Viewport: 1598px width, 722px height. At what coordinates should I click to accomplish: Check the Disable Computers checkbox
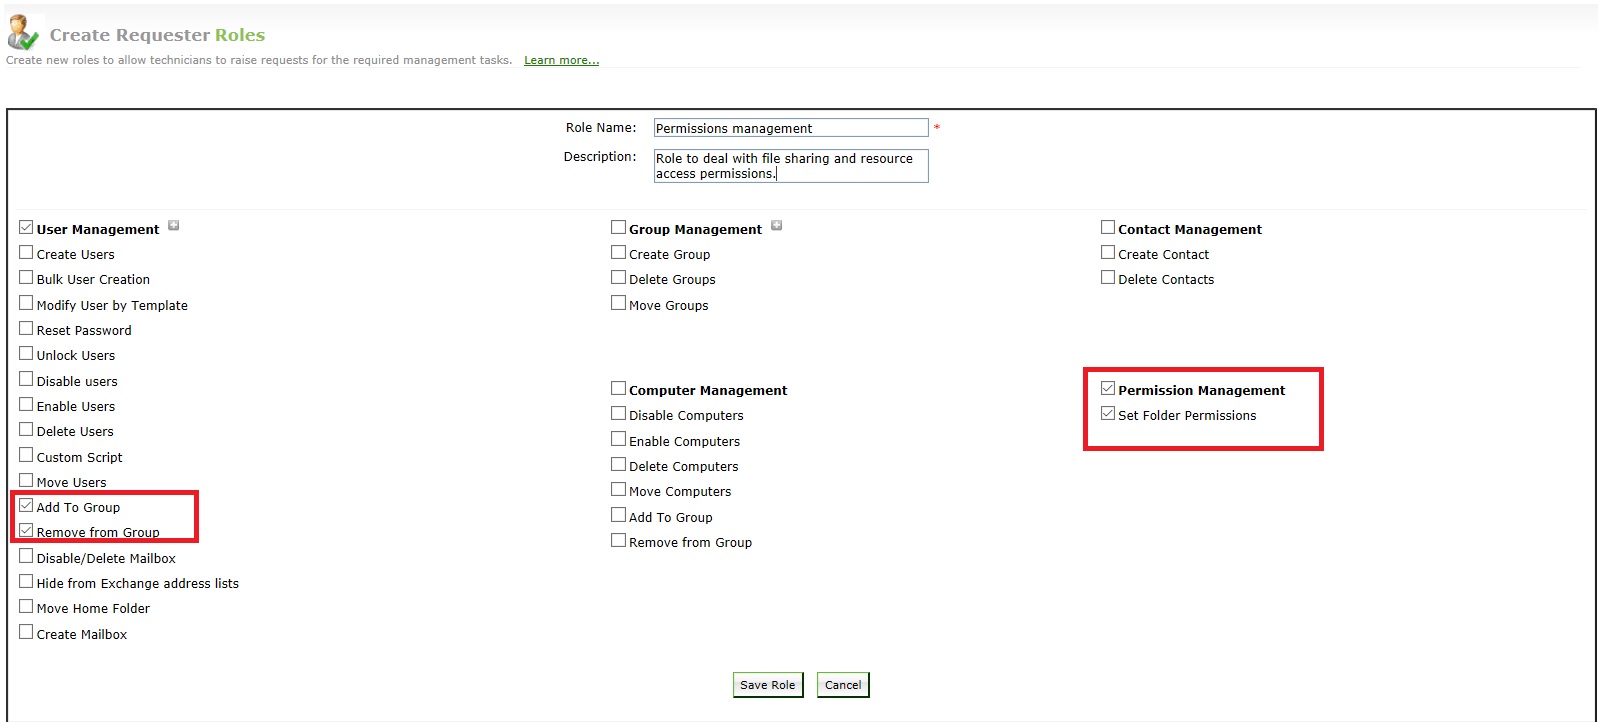(x=618, y=414)
